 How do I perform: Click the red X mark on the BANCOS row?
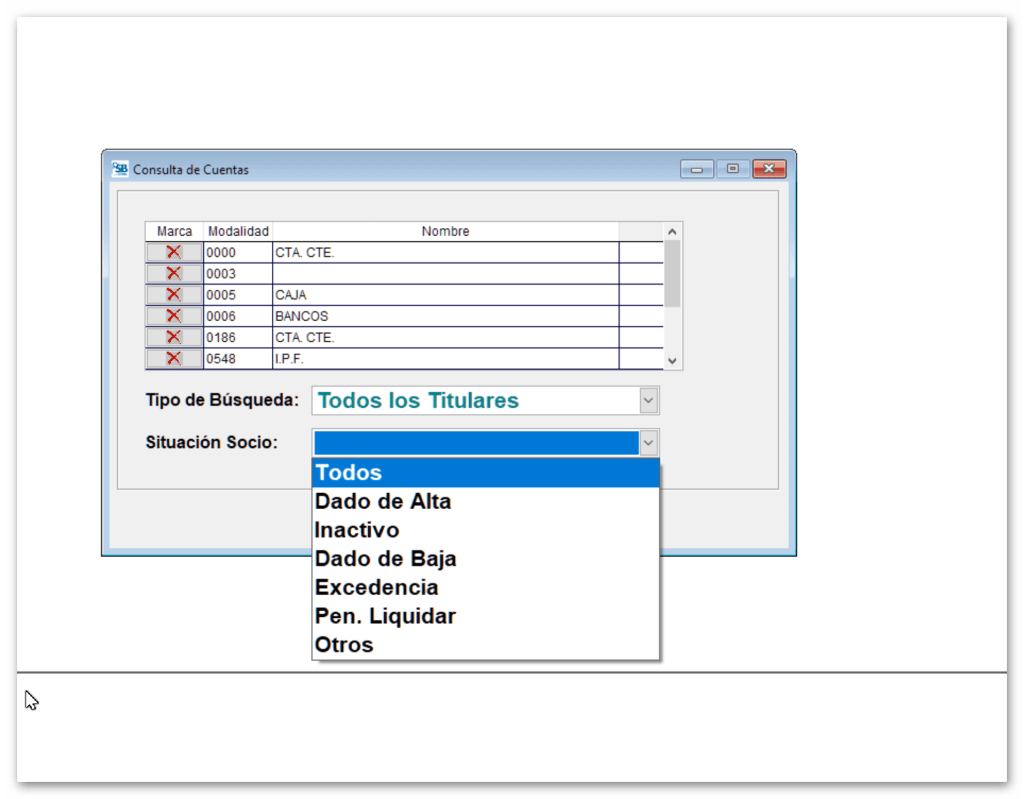coord(172,315)
